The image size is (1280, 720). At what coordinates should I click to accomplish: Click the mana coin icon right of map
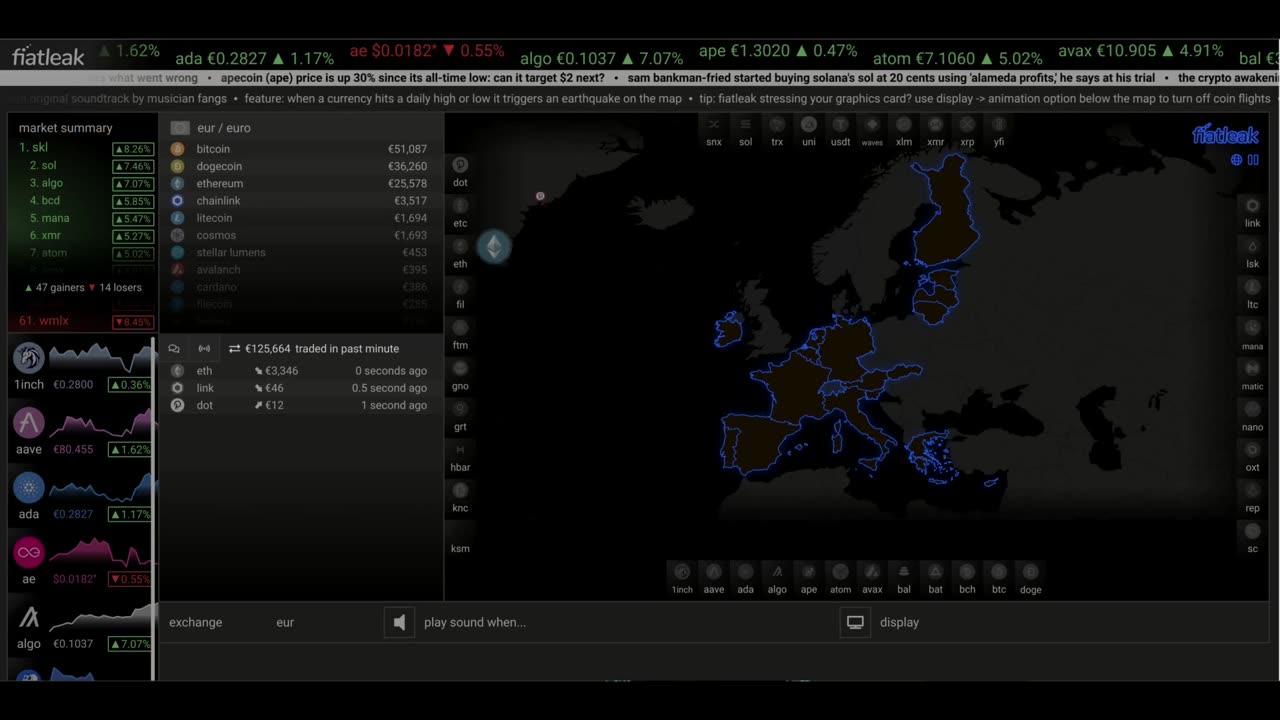pos(1252,327)
